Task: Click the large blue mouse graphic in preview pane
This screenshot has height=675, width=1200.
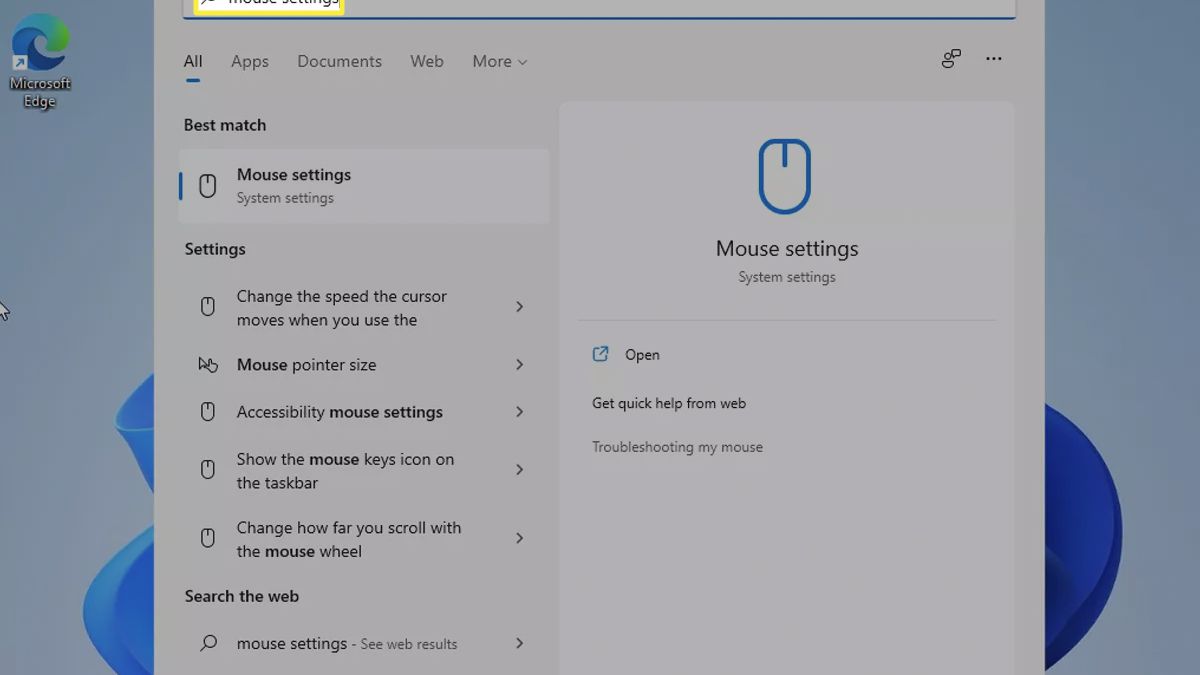Action: pyautogui.click(x=786, y=176)
